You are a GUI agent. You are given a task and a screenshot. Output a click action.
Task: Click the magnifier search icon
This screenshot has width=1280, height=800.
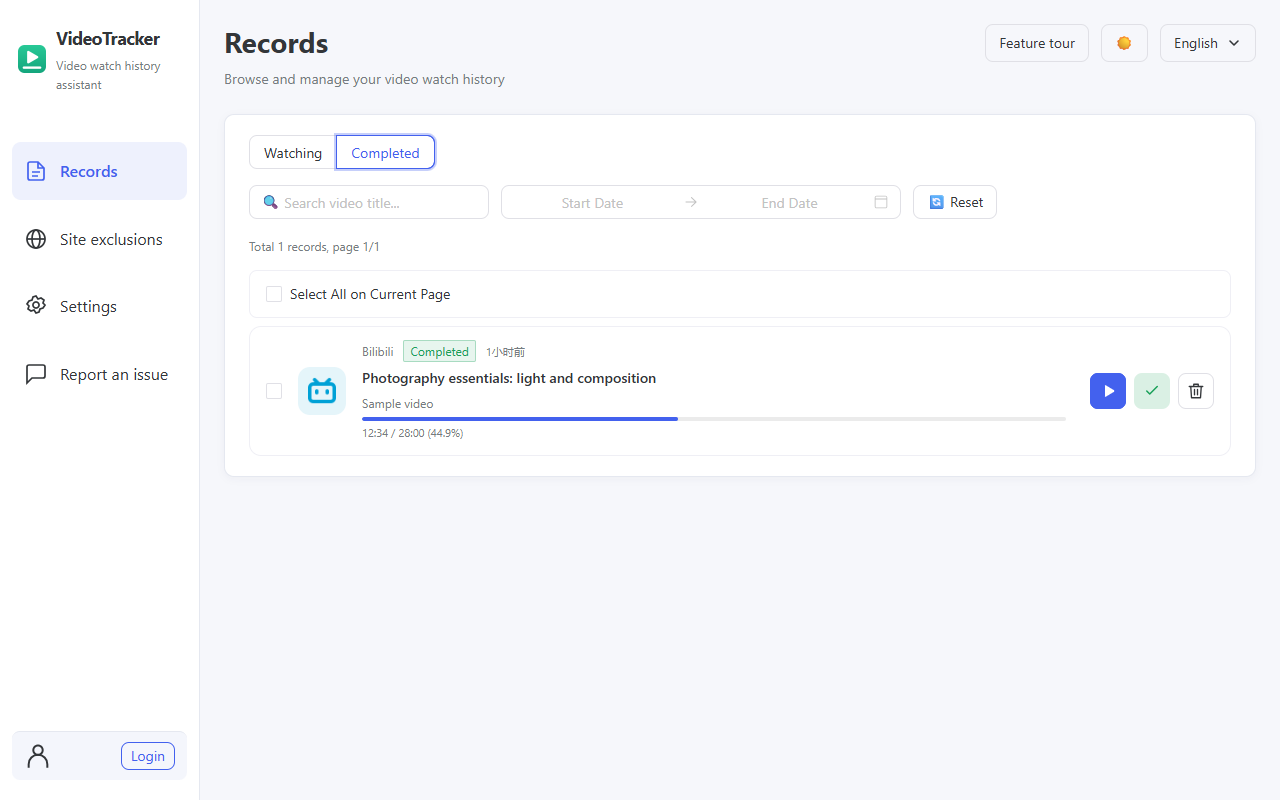[x=270, y=202]
